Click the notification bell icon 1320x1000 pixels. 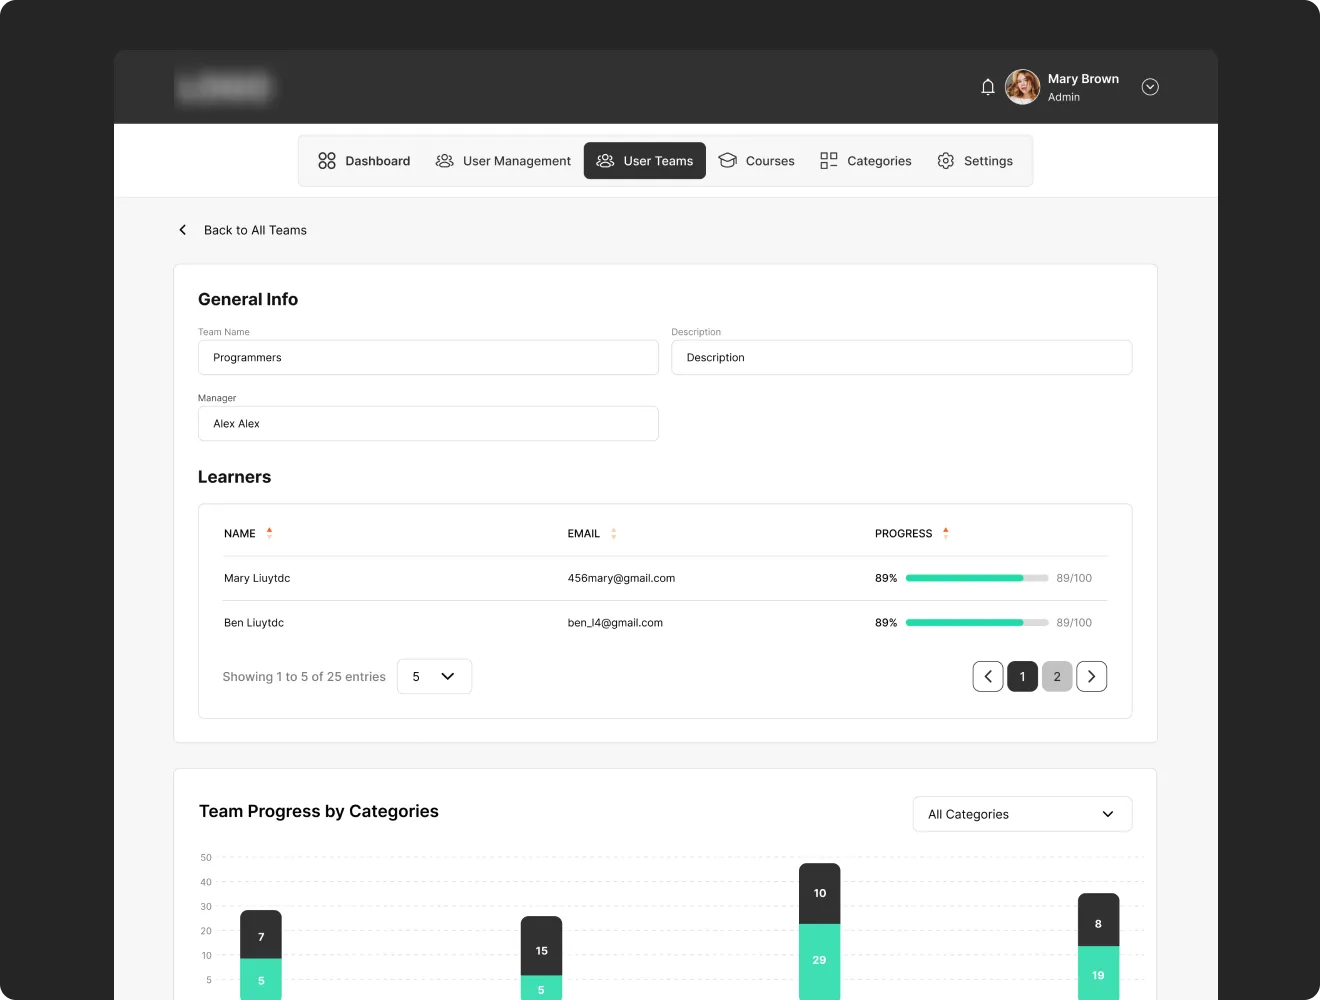pyautogui.click(x=988, y=87)
